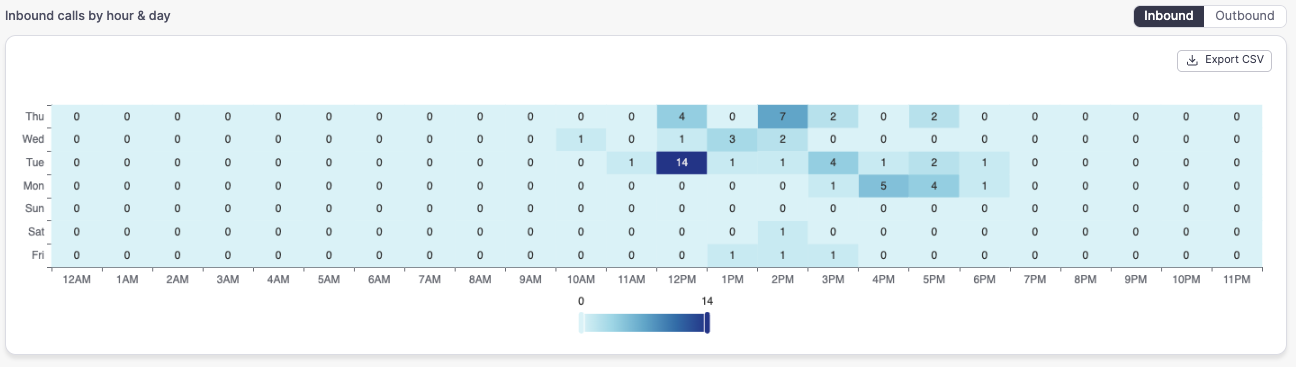Click the middle of the color gradient bar
This screenshot has height=367, width=1296.
coord(644,322)
